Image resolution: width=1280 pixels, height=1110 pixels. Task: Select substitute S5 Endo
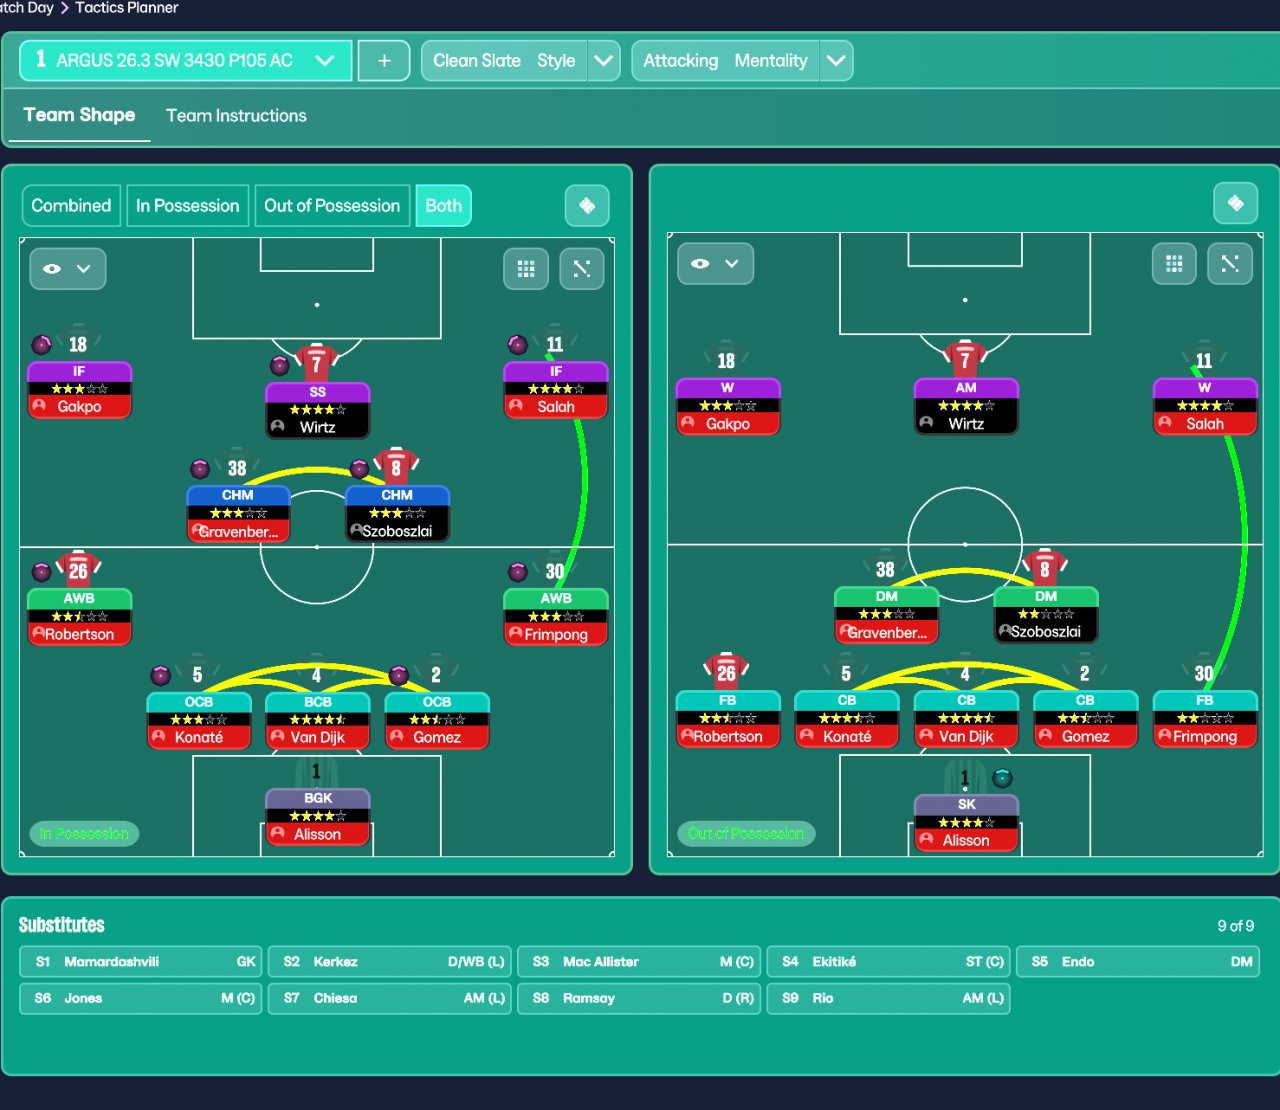(x=1138, y=961)
